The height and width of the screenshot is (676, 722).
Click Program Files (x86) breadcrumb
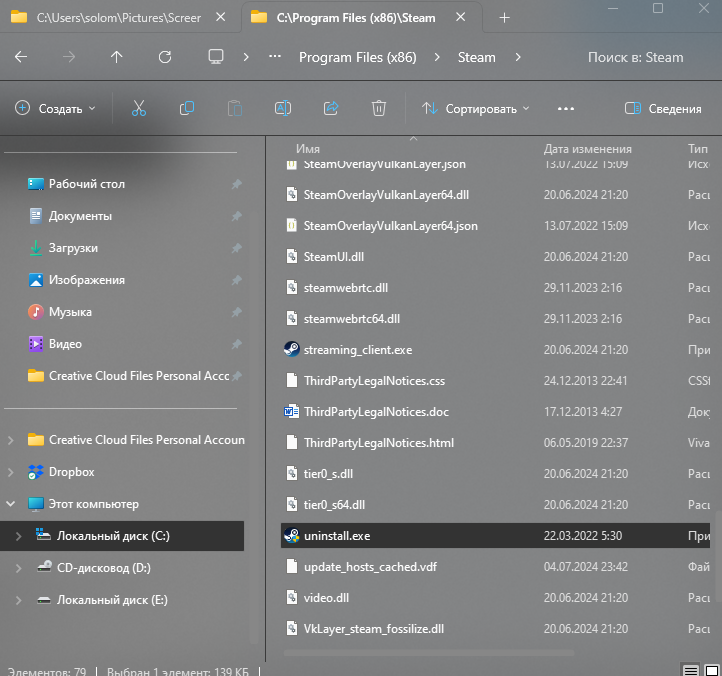[x=358, y=57]
